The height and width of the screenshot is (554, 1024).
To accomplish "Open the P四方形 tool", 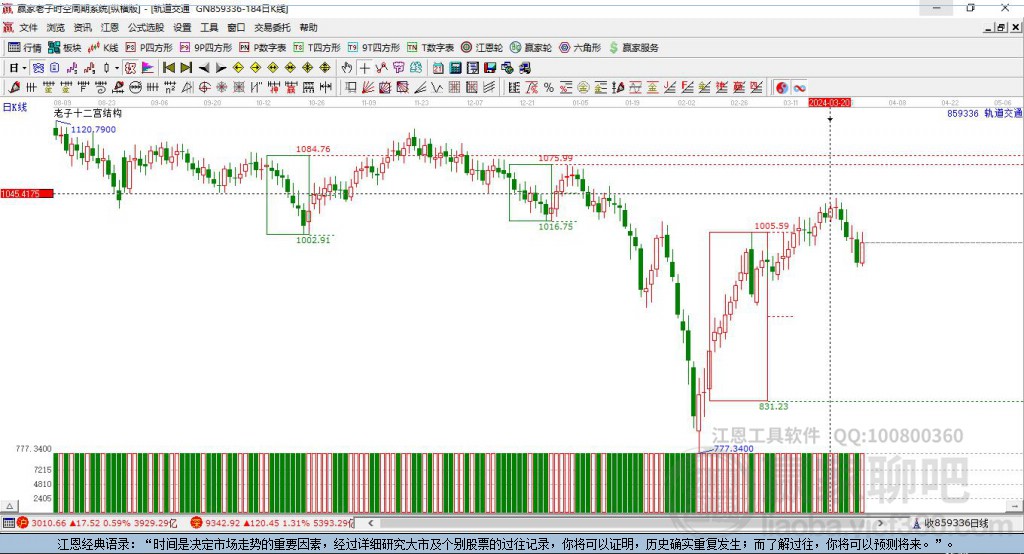I will 149,48.
